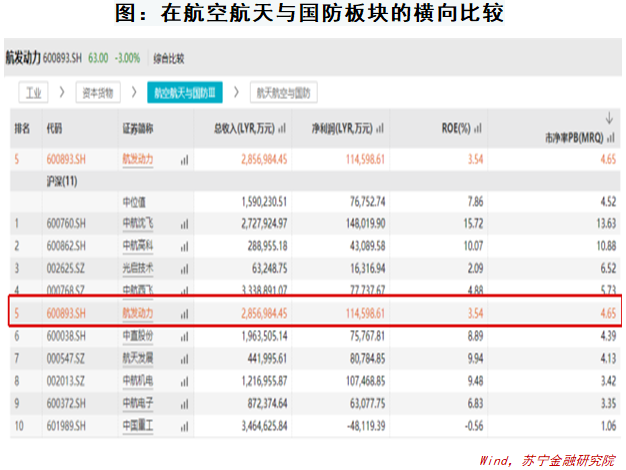Click the 排名 column header
Screen dimensions: 626x470
(x=22, y=129)
